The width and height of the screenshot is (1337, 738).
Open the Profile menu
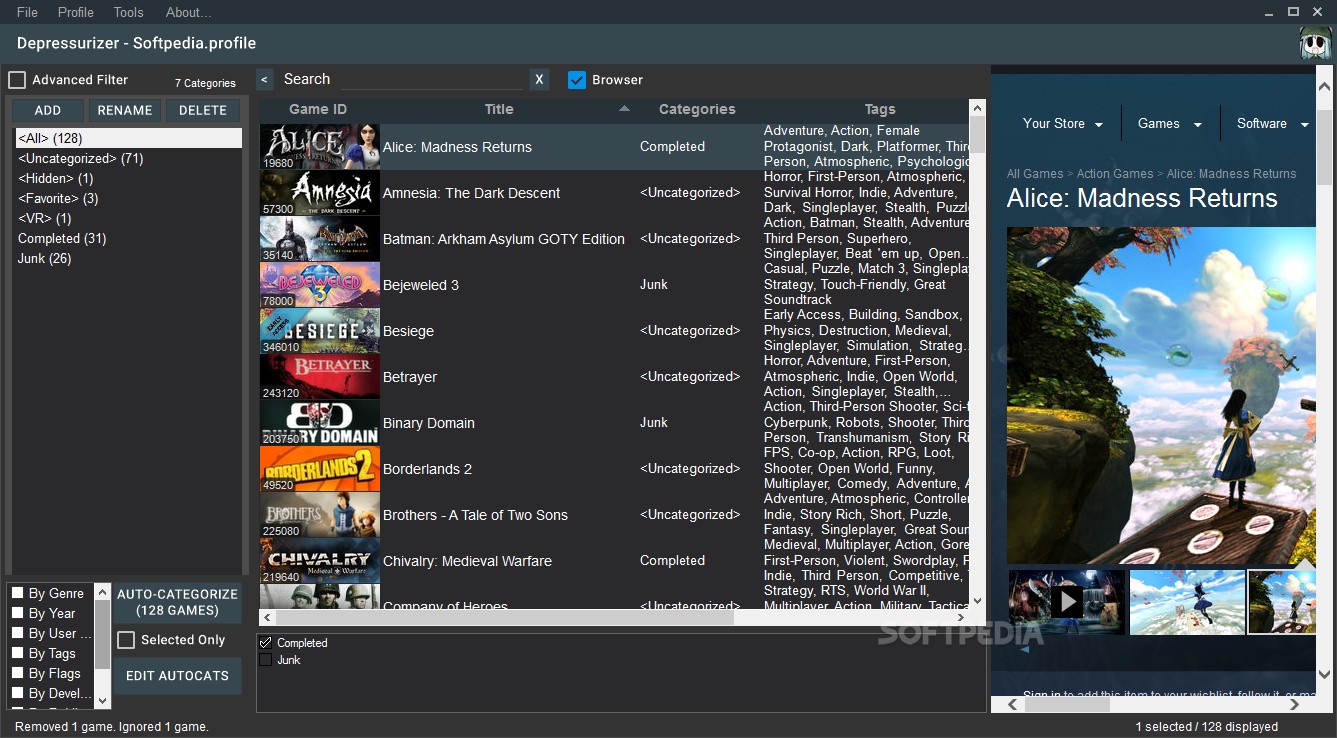(75, 12)
